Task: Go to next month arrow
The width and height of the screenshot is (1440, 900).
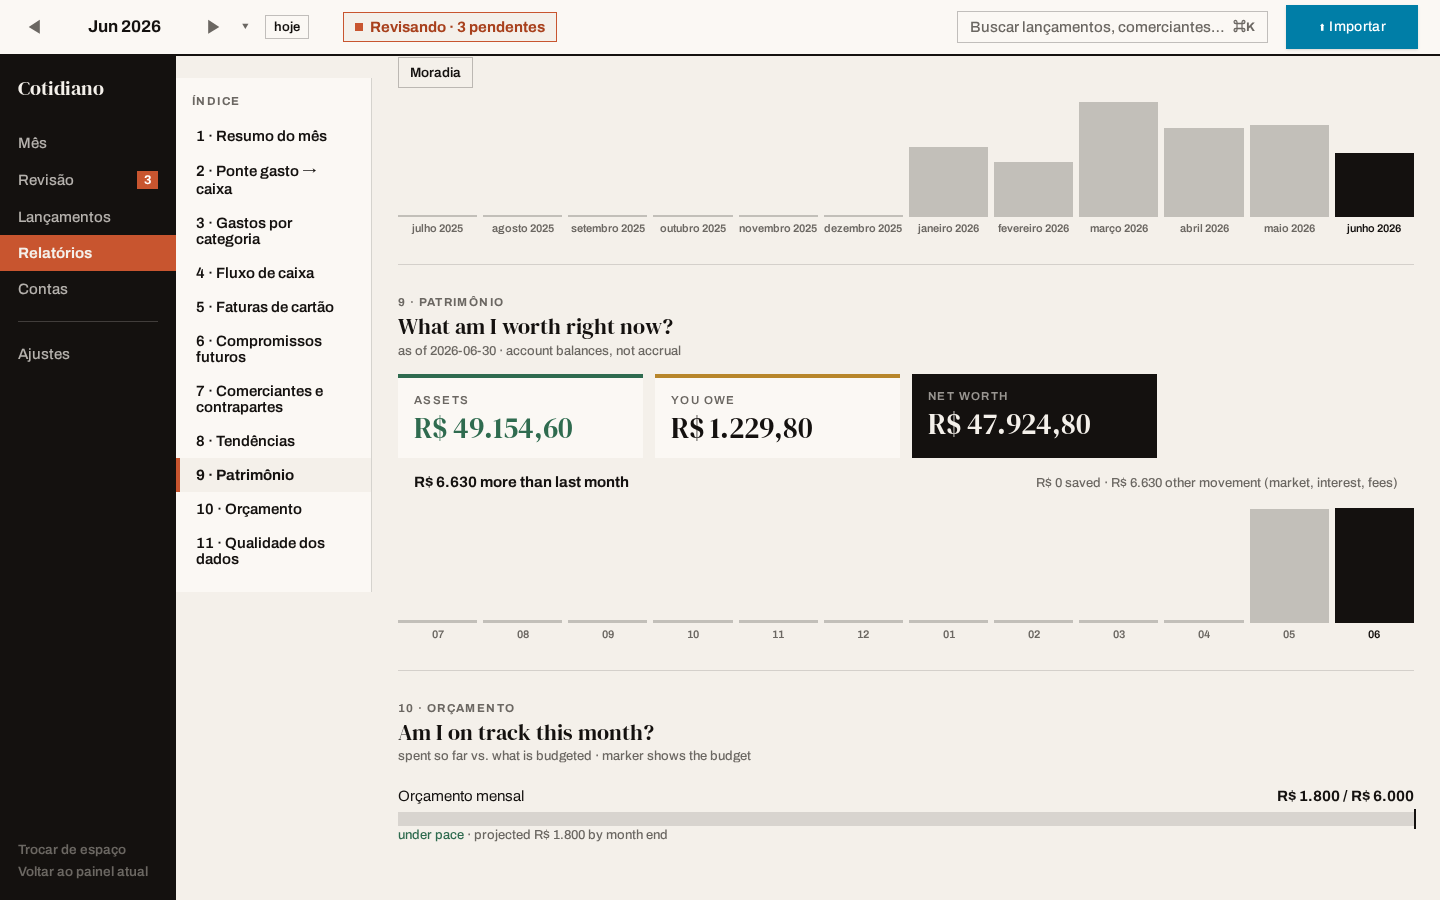Action: click(x=212, y=27)
